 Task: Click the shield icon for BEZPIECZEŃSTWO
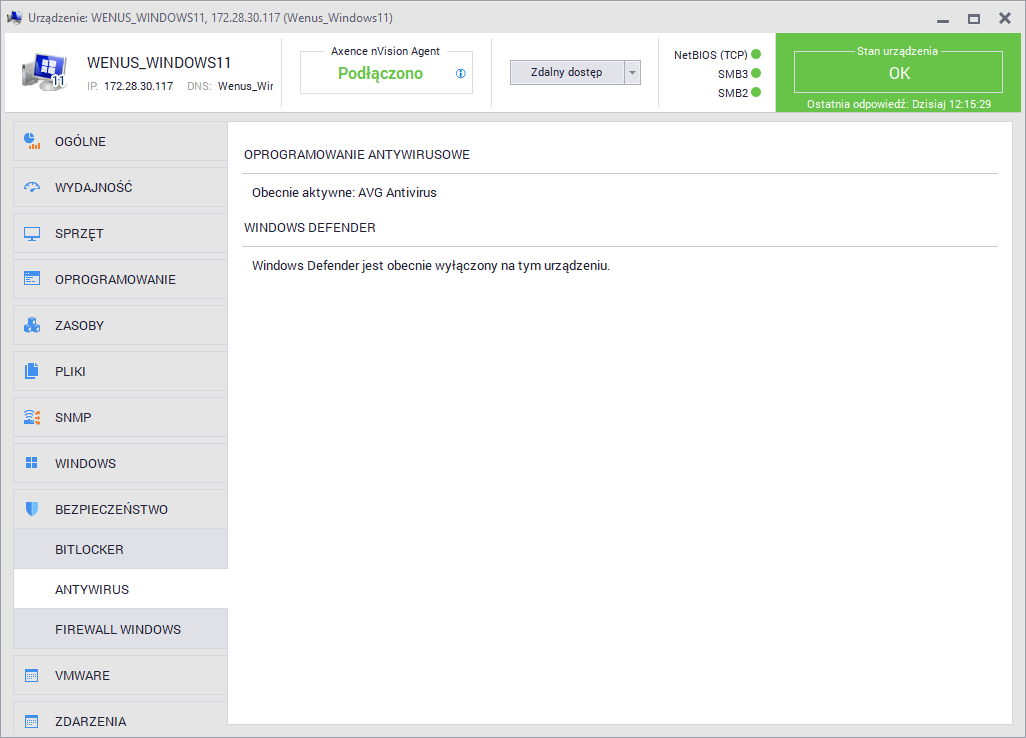click(x=32, y=509)
